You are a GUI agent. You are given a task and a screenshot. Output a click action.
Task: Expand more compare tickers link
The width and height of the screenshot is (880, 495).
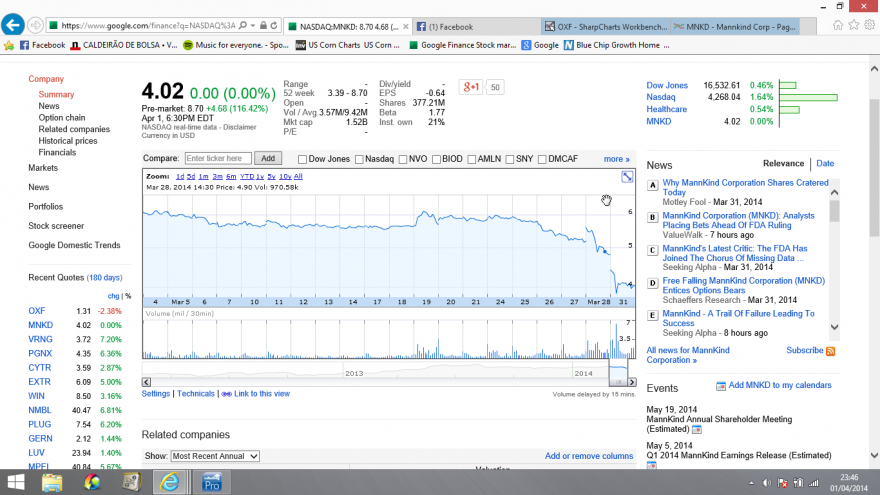coord(616,159)
